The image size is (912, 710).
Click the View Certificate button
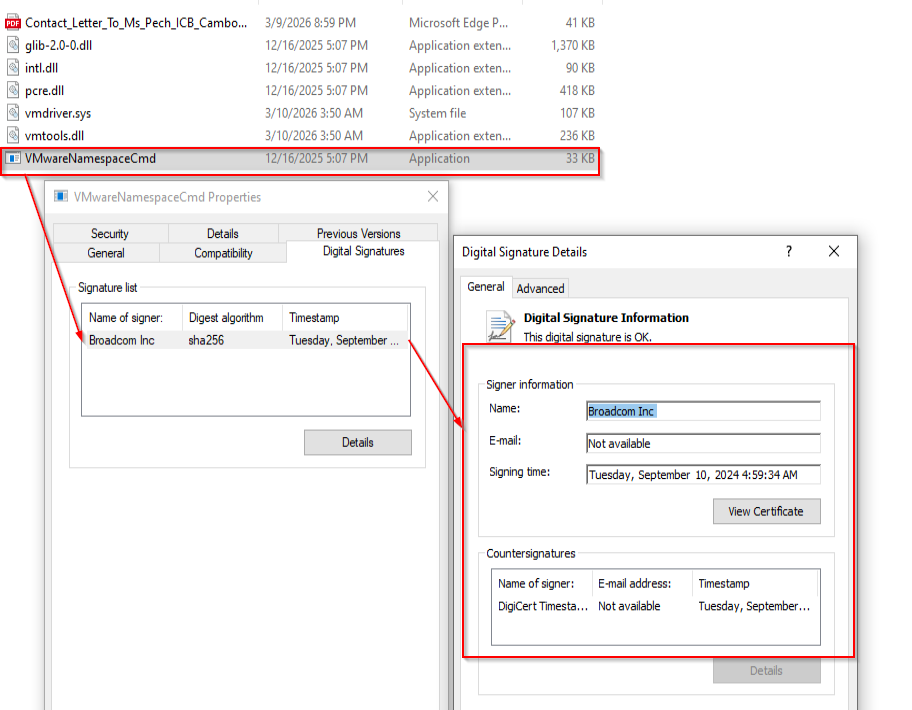click(x=766, y=511)
